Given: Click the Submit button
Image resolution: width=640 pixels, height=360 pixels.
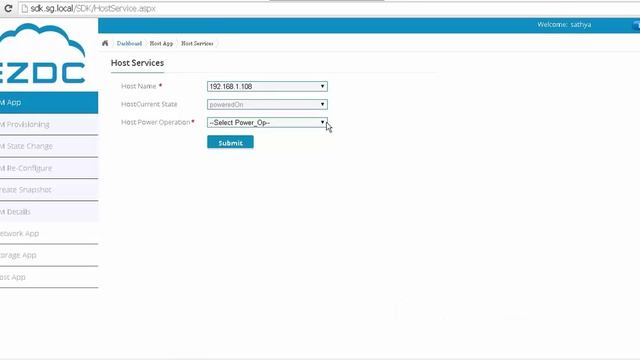Looking at the screenshot, I should (x=230, y=142).
